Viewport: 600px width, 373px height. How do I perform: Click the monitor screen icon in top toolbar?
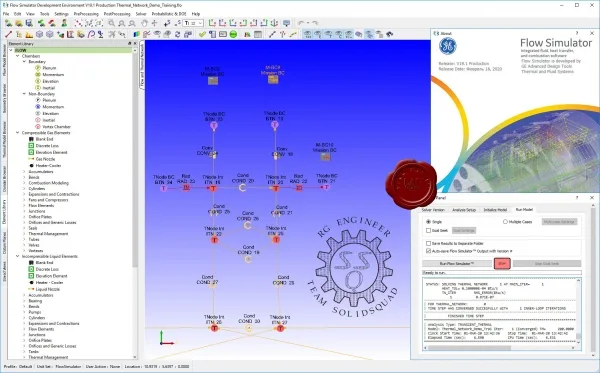[x=286, y=23]
